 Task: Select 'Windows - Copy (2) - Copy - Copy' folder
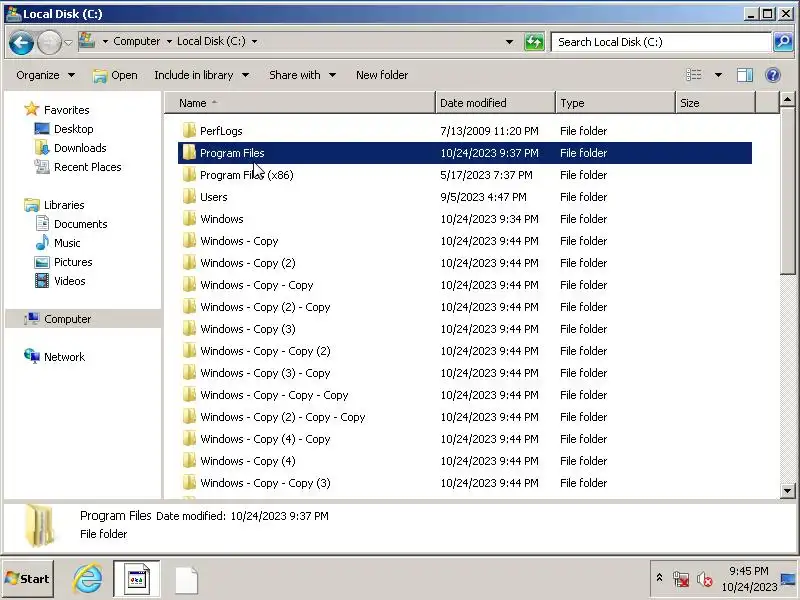(x=465, y=417)
